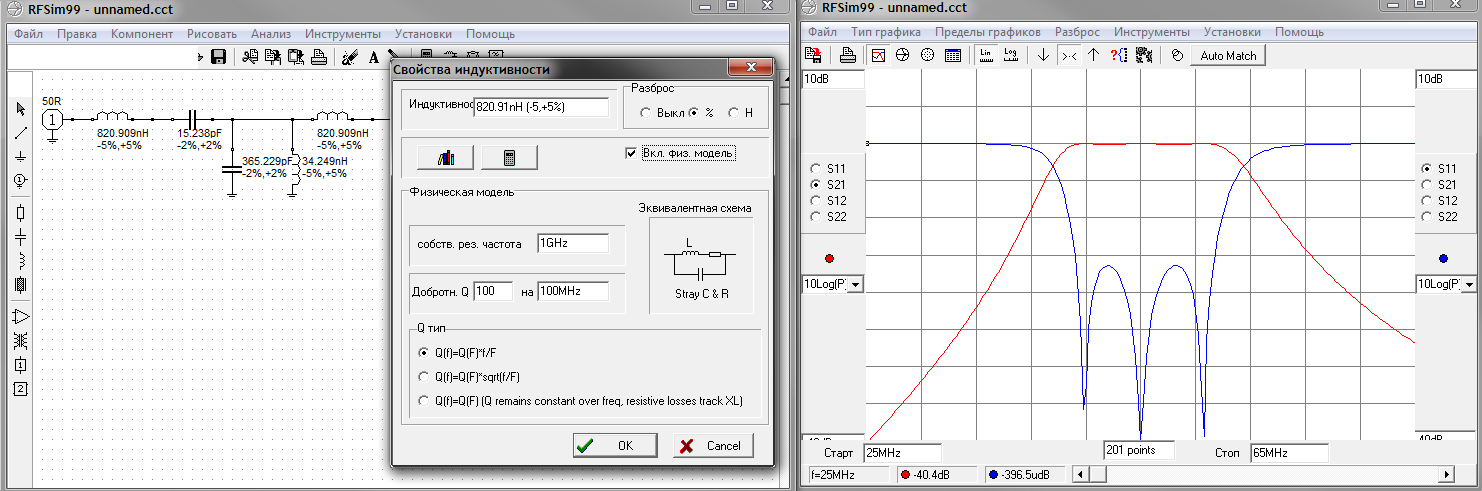Choose Q(f)=Q(F)*f/F radio option
The width and height of the screenshot is (1482, 491).
tap(425, 353)
